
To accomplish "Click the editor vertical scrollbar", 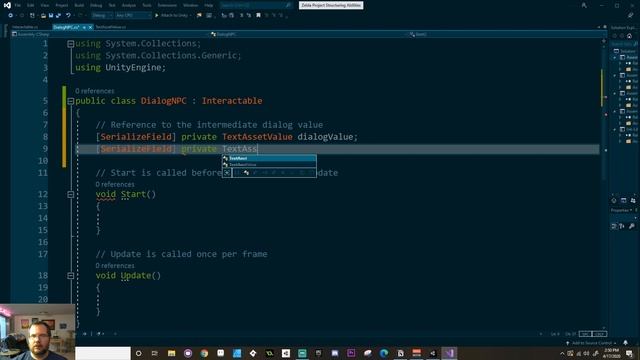I will click(x=603, y=184).
